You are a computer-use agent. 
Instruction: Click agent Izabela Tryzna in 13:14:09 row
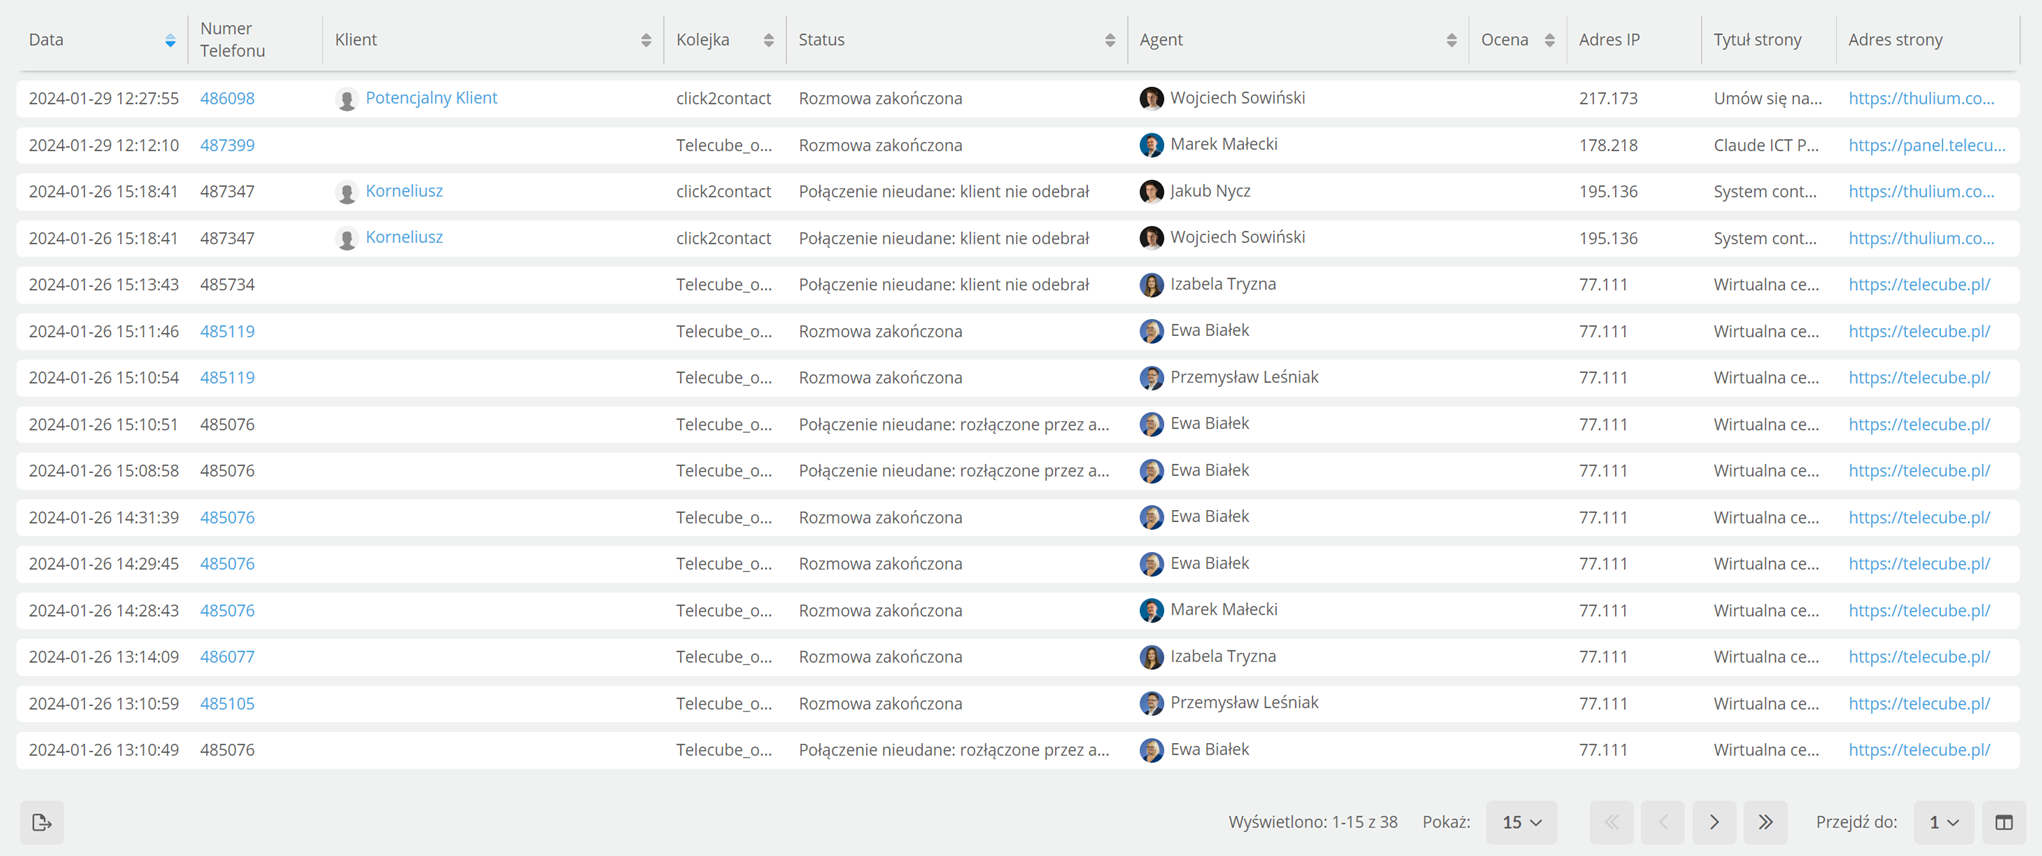click(1223, 657)
